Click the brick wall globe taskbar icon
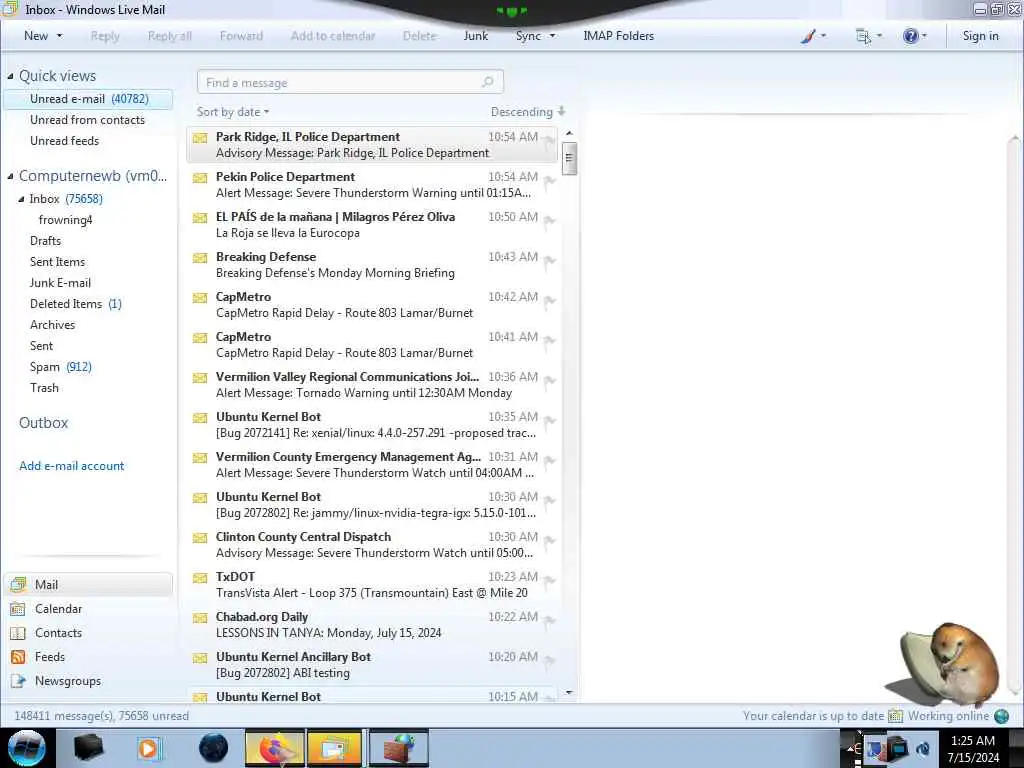The height and width of the screenshot is (768, 1024). [398, 748]
